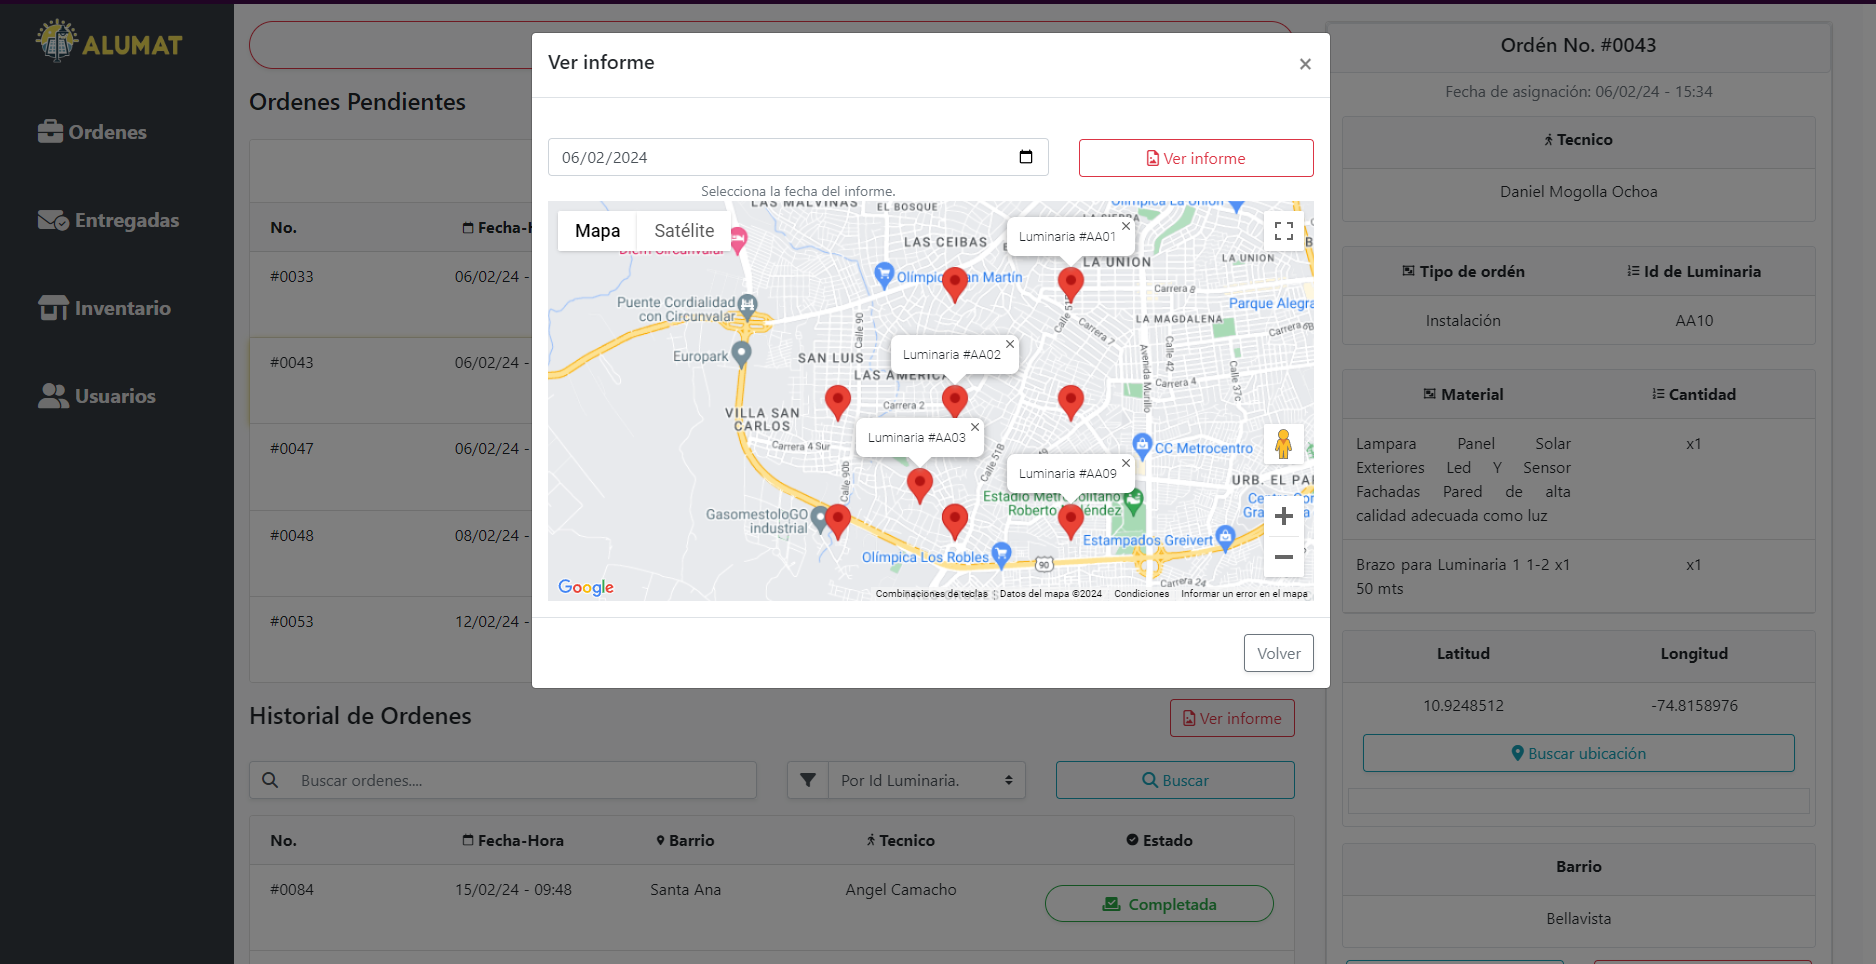
Task: Click the red marker near GasomestoloGO industrial
Action: tap(838, 521)
